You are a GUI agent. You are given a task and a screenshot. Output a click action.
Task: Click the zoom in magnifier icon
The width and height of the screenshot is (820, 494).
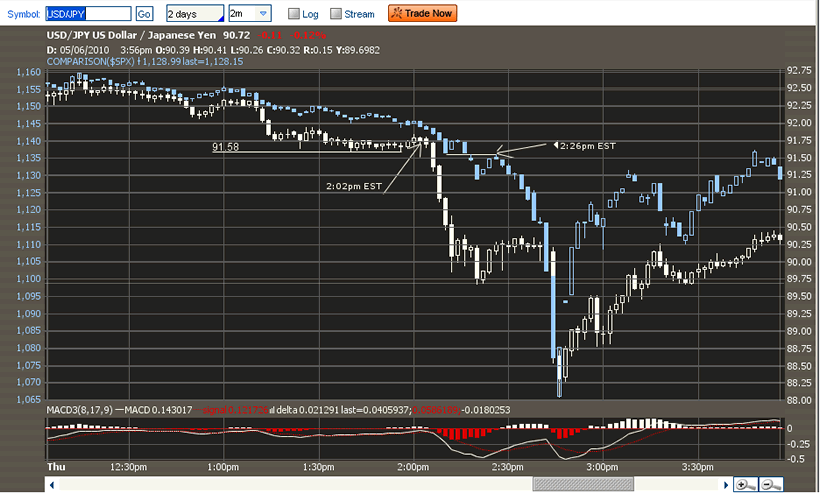click(745, 485)
